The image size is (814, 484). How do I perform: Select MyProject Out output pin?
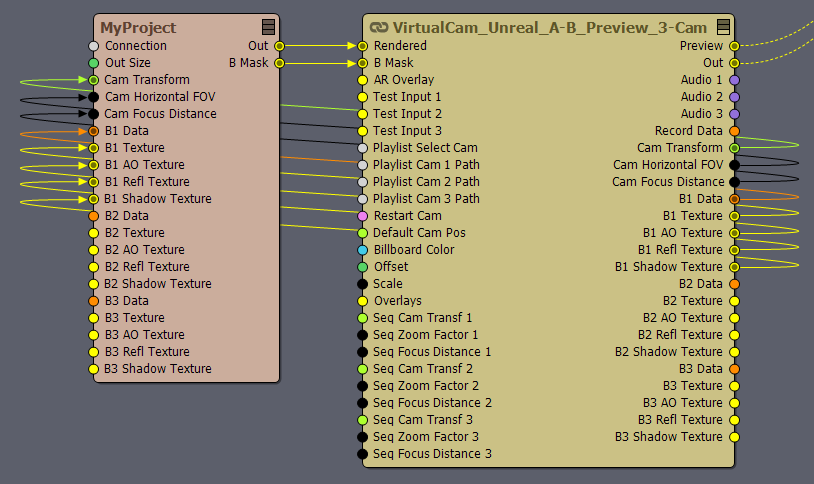[x=279, y=46]
